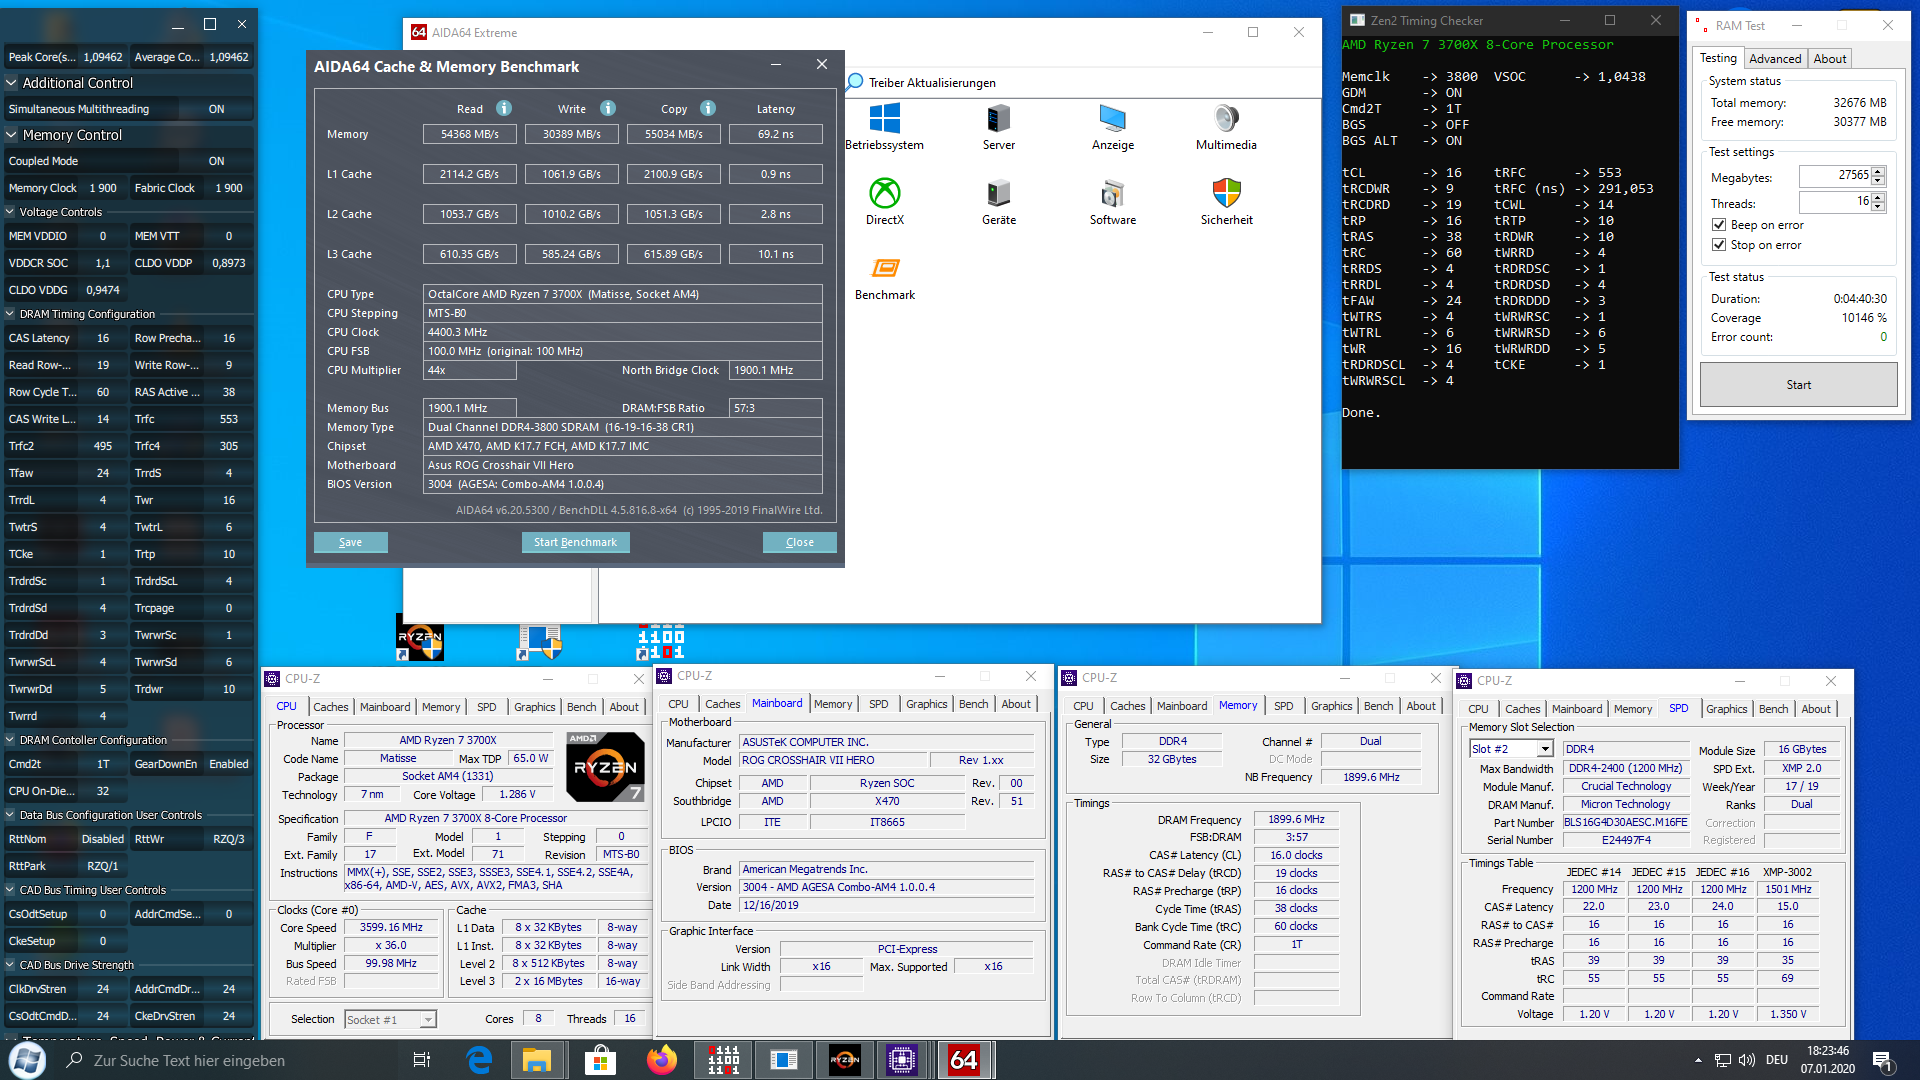Toggle Beep on error checkbox
This screenshot has width=1920, height=1080.
1719,225
